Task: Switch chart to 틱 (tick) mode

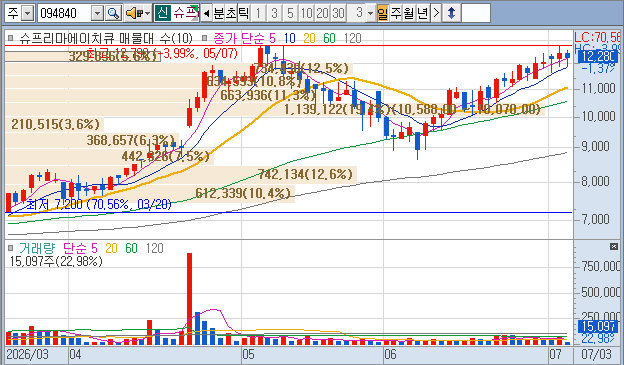Action: point(244,13)
